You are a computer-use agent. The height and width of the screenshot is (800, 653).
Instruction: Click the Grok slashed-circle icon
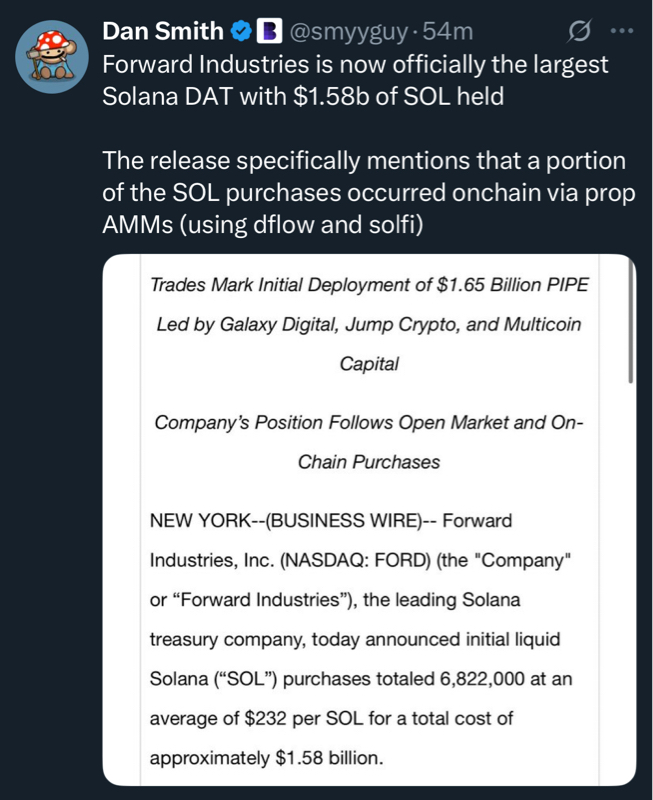(x=578, y=32)
